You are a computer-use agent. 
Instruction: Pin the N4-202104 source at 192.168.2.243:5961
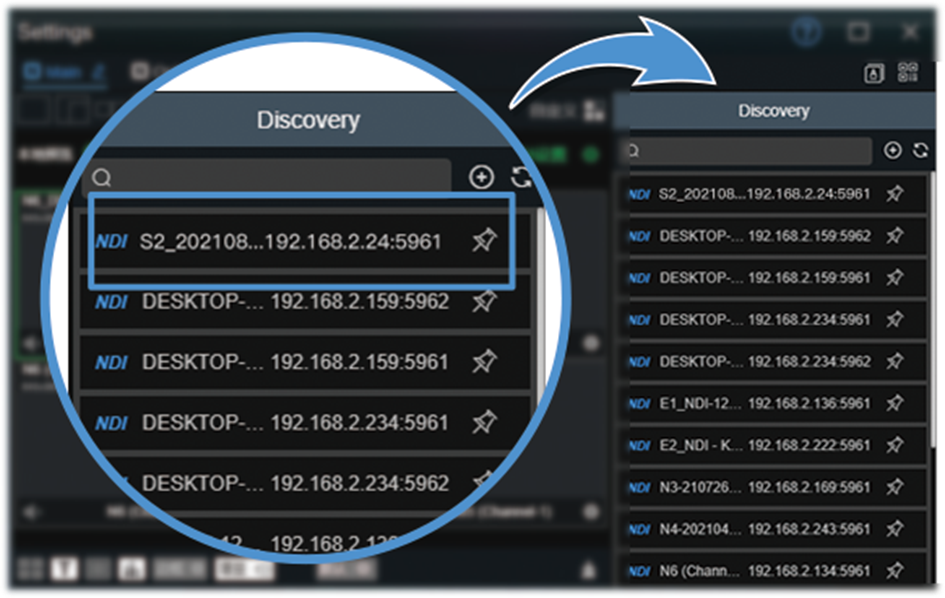(x=895, y=529)
